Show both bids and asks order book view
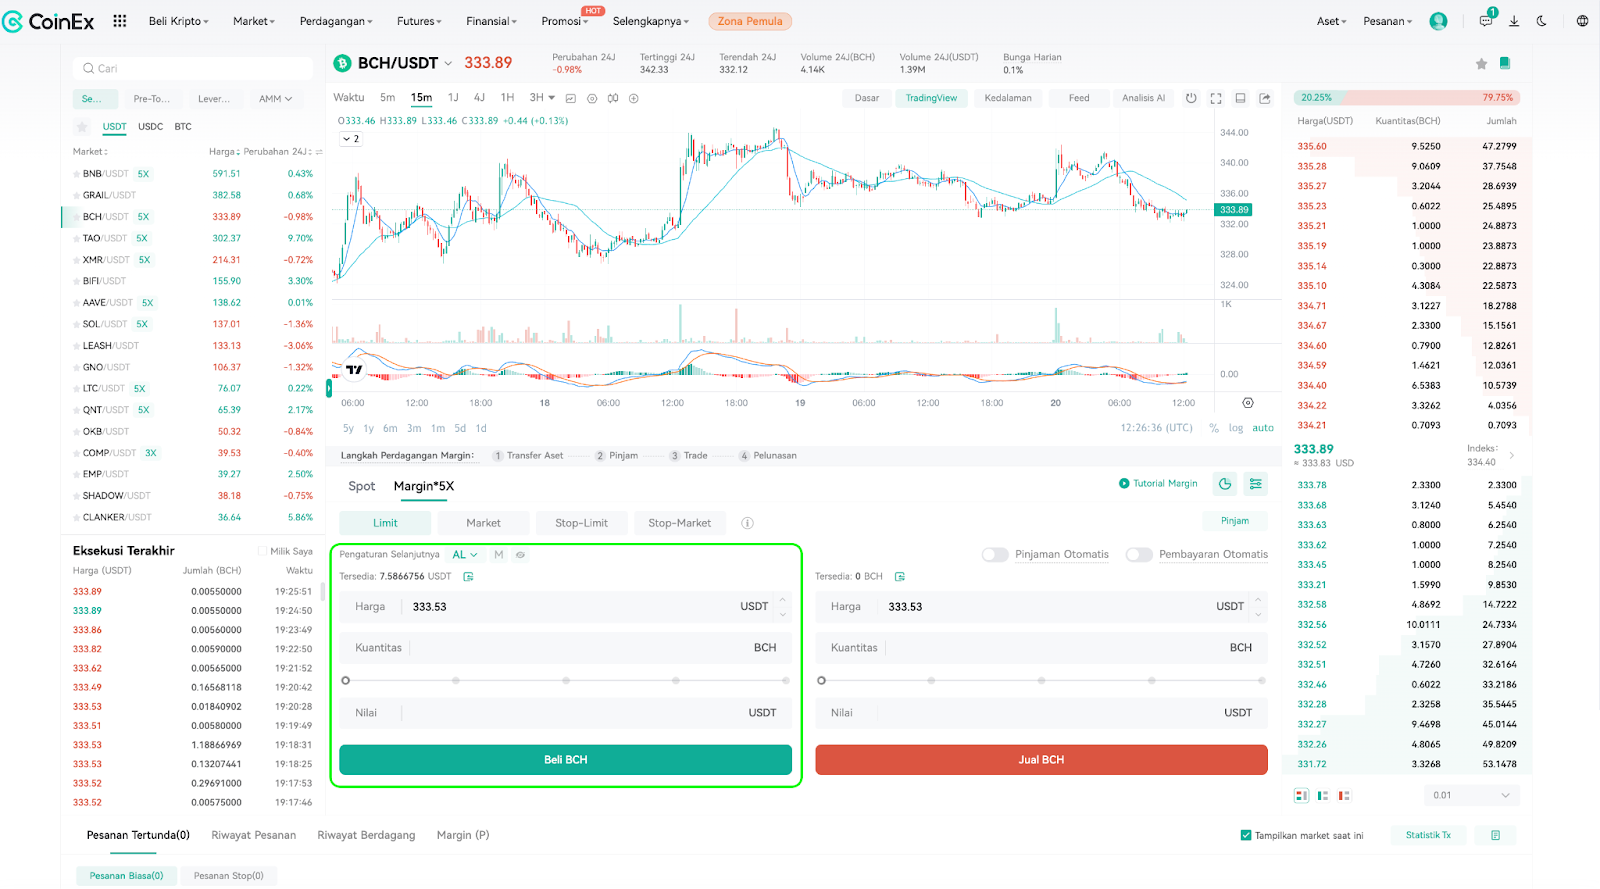Screen dimensions: 1600x889 (x=1301, y=796)
